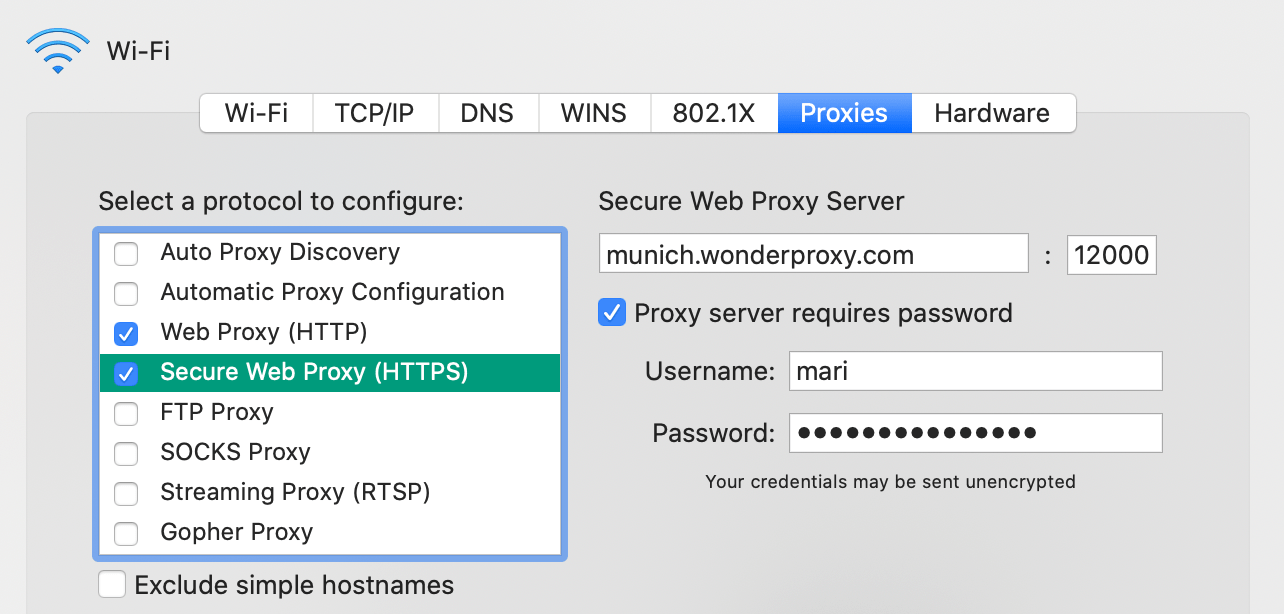Viewport: 1284px width, 614px height.
Task: Enable Auto Proxy Discovery
Action: 126,254
